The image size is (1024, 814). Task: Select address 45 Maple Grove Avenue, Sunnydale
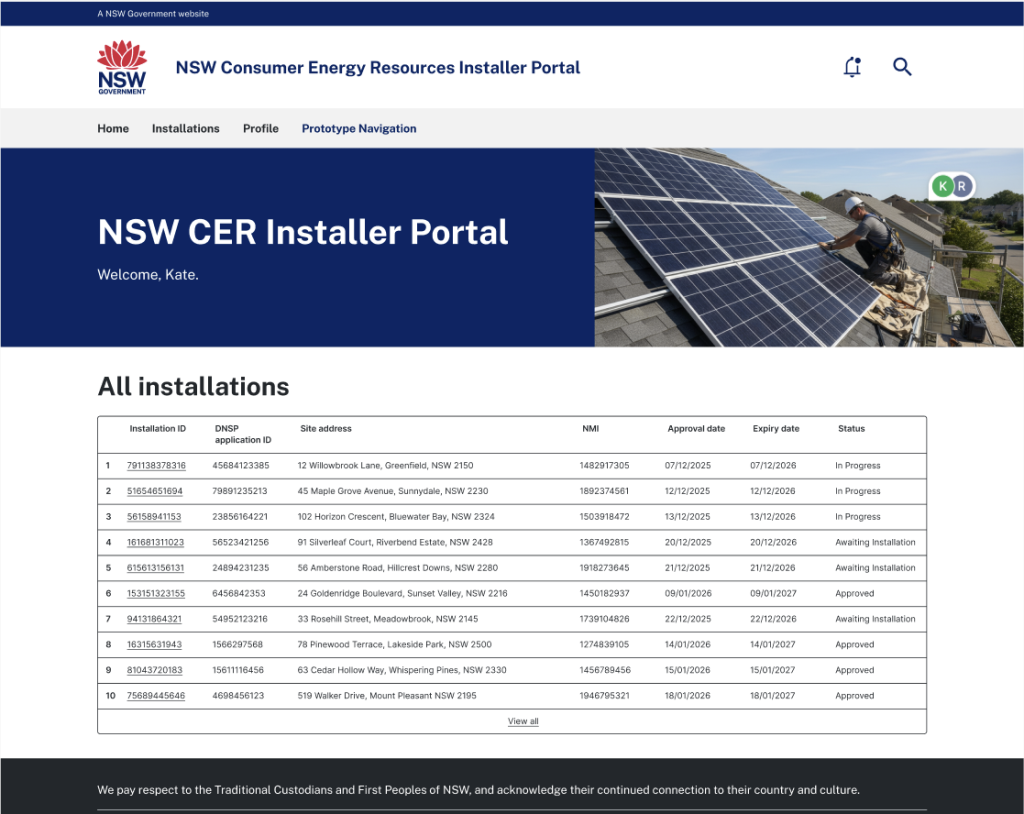point(392,491)
